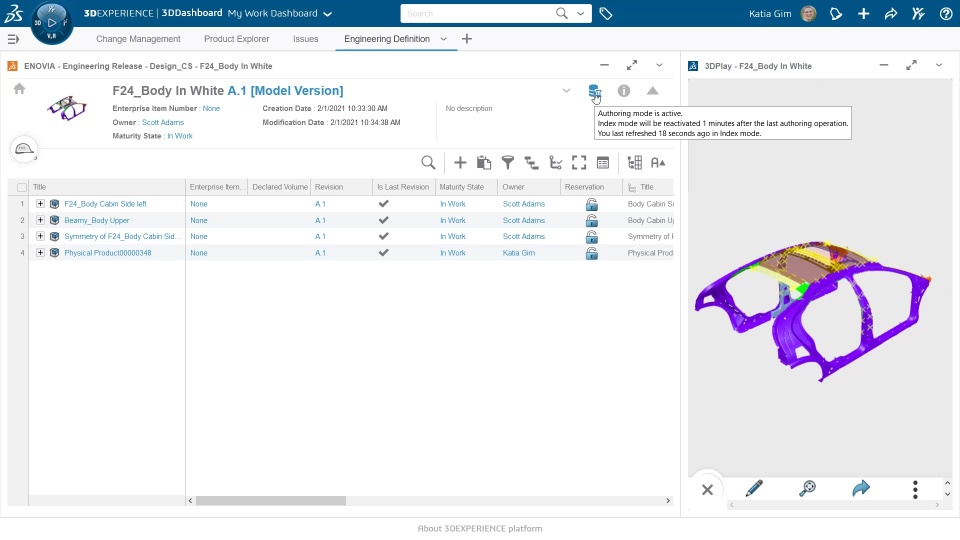Open 3DPlay widget menu chevron
The width and height of the screenshot is (960, 540).
pyautogui.click(x=939, y=65)
